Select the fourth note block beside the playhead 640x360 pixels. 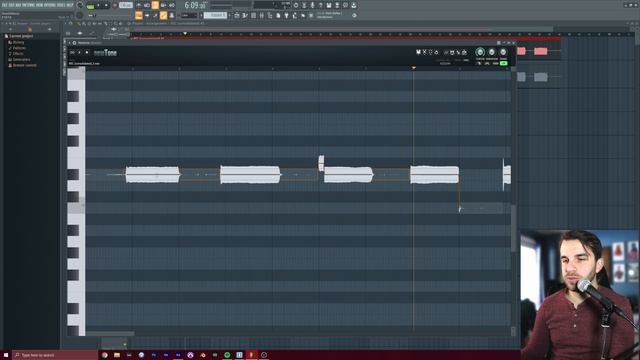434,175
